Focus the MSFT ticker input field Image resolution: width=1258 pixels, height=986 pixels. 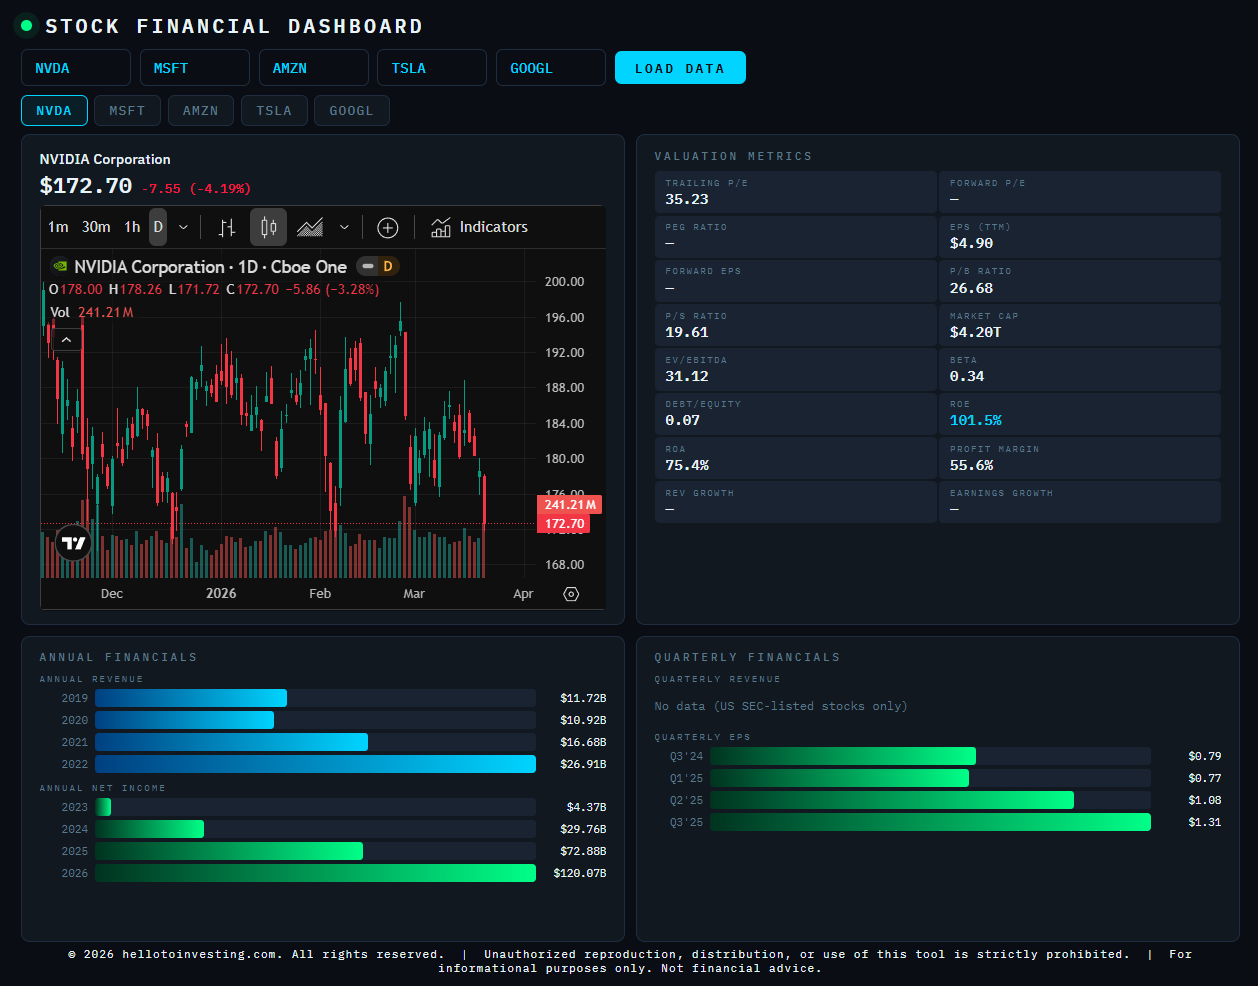[x=195, y=68]
